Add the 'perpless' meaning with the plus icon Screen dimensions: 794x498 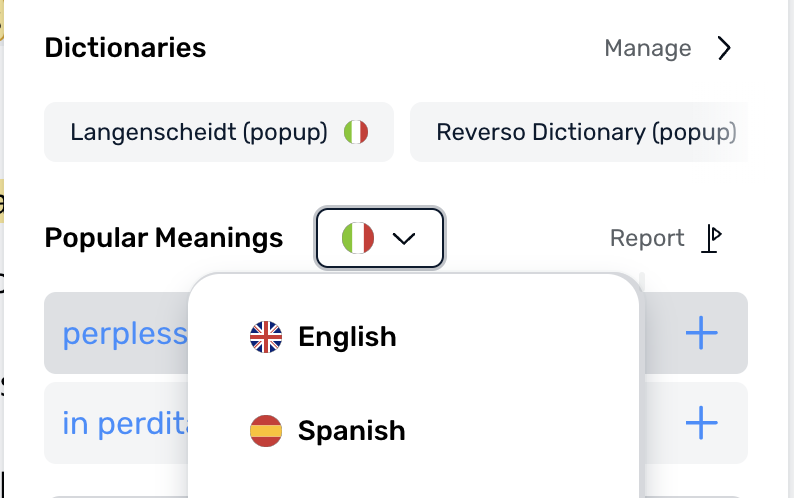click(x=701, y=333)
